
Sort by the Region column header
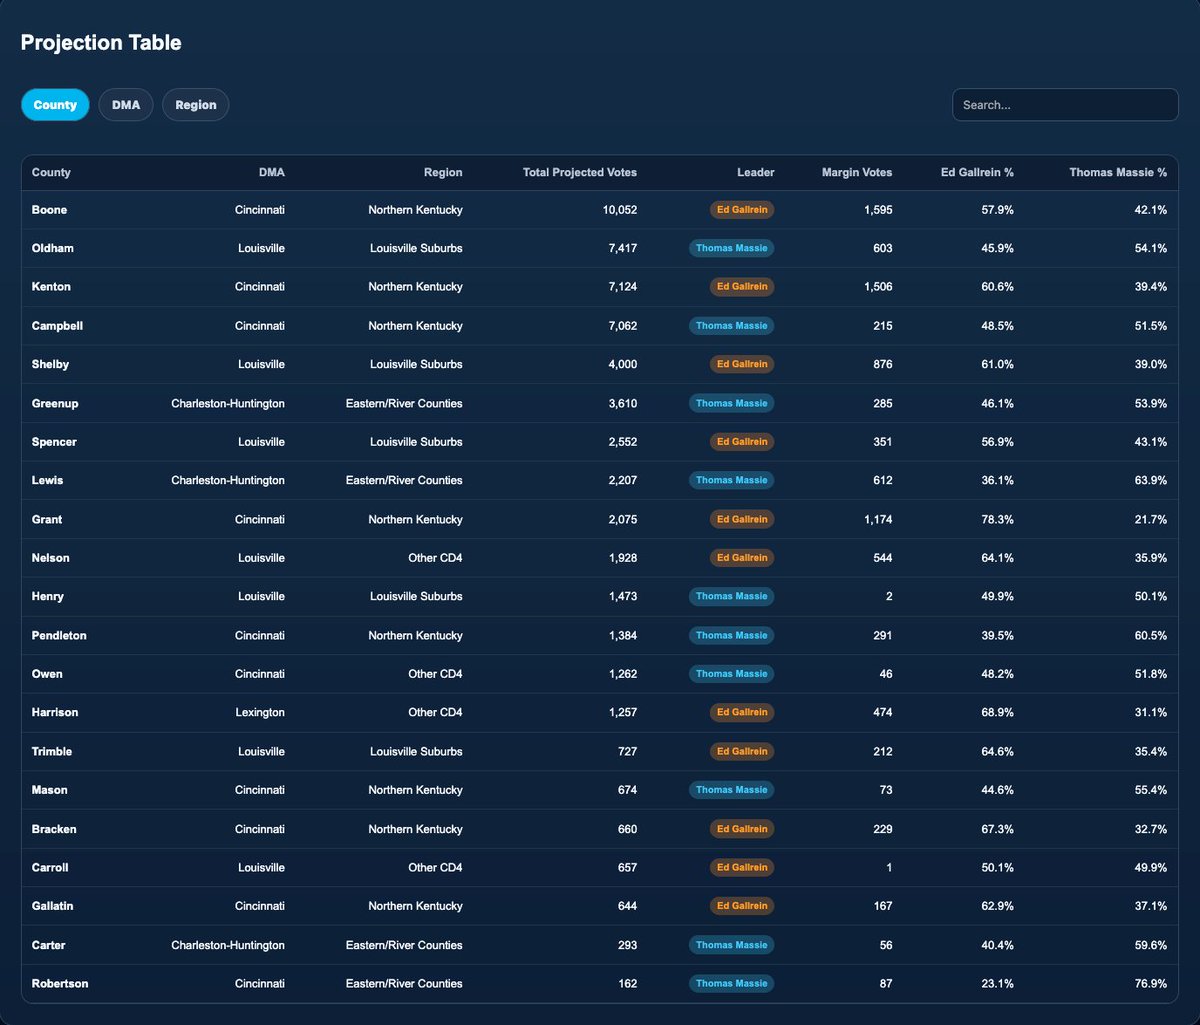click(x=443, y=172)
